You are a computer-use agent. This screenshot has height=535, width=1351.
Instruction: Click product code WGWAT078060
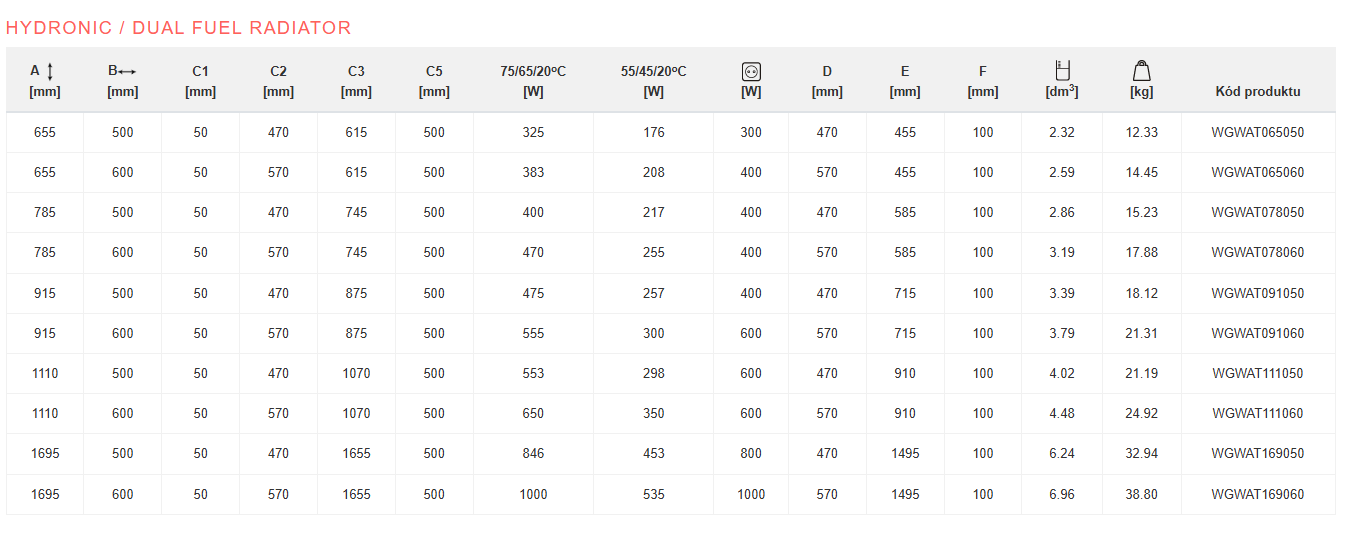pyautogui.click(x=1257, y=252)
